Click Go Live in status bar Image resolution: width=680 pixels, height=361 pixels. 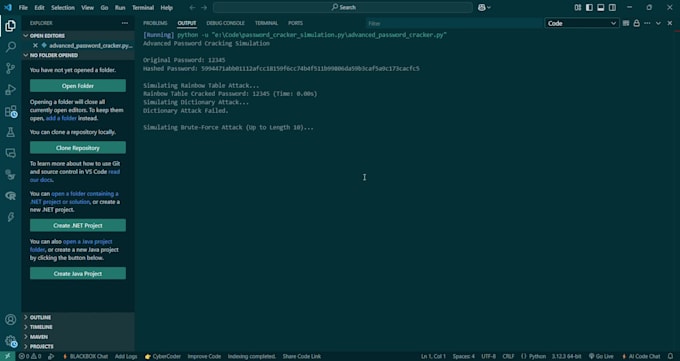point(601,356)
